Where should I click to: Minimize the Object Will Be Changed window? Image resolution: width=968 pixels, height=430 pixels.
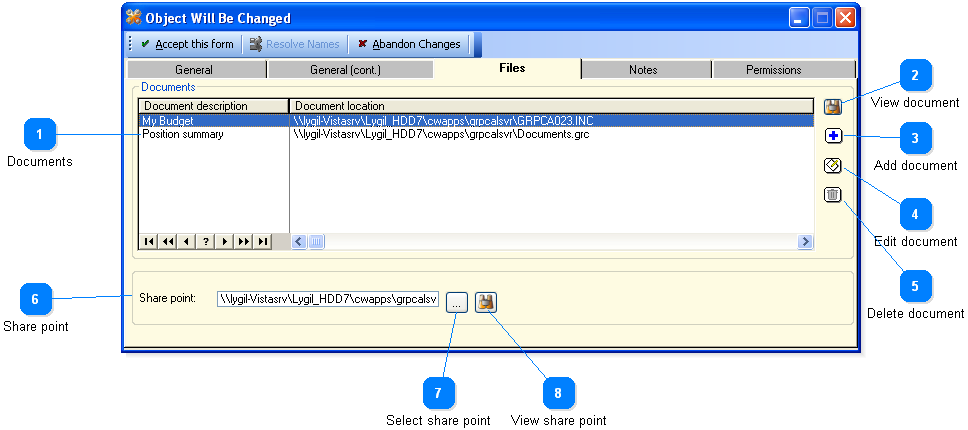click(799, 18)
